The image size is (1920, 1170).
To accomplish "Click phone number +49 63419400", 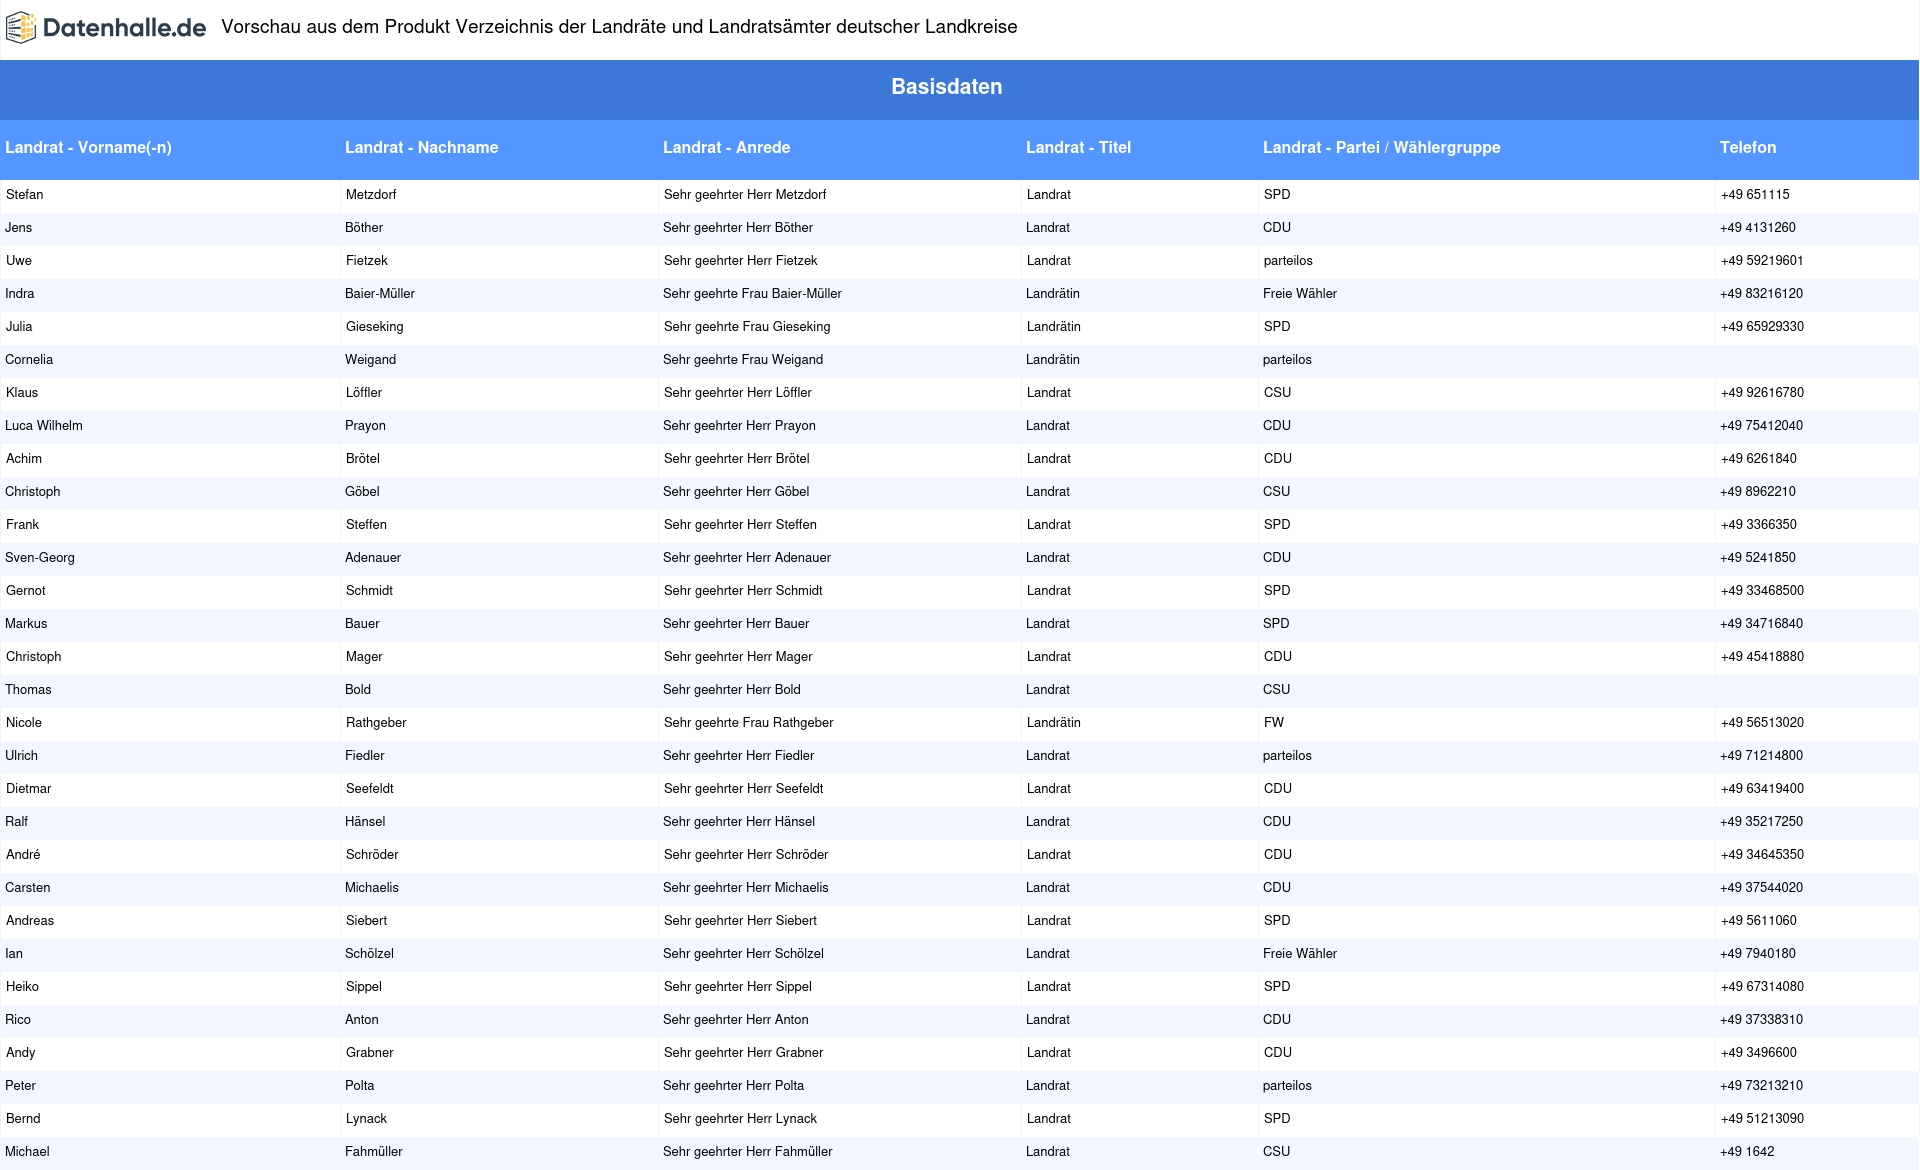I will (1762, 789).
